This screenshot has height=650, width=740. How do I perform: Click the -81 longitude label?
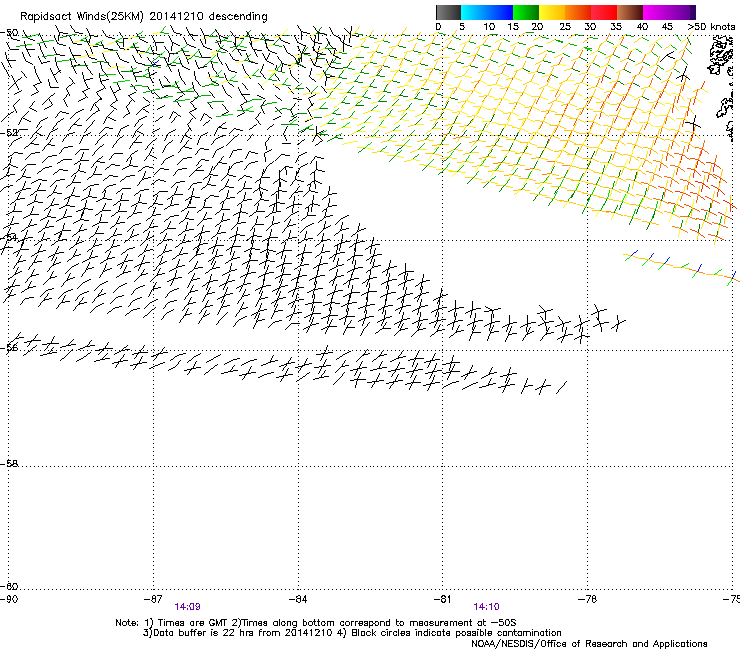442,599
